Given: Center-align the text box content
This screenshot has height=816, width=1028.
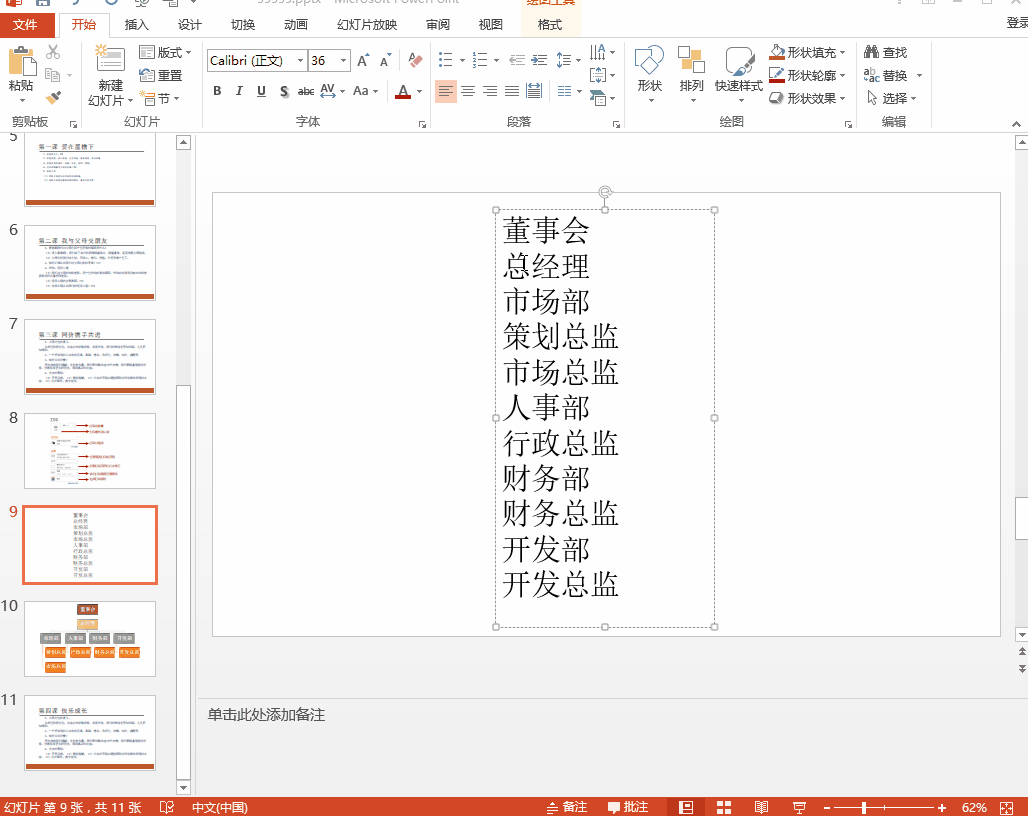Looking at the screenshot, I should [468, 91].
